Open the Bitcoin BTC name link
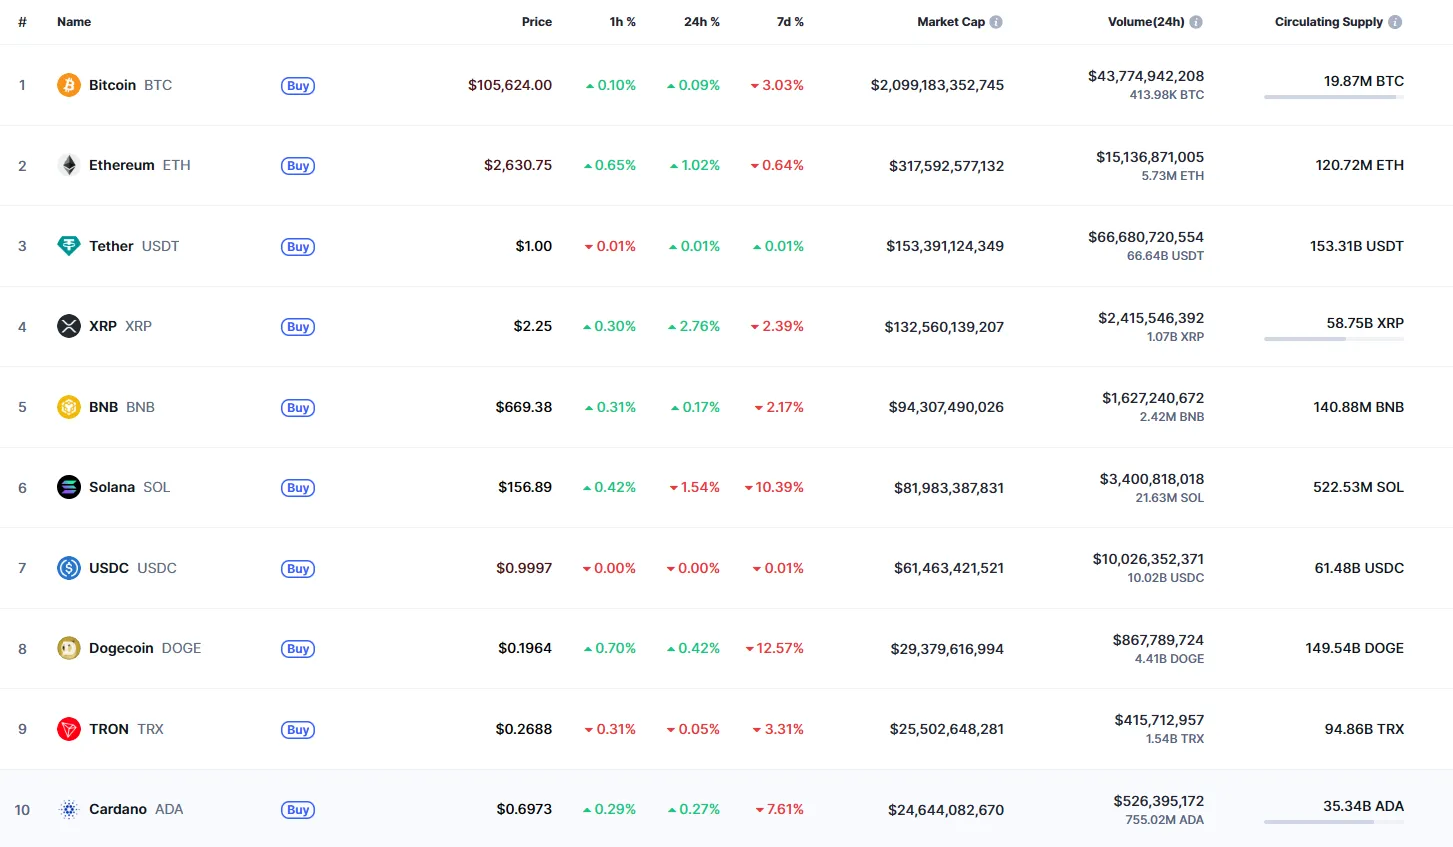 130,85
